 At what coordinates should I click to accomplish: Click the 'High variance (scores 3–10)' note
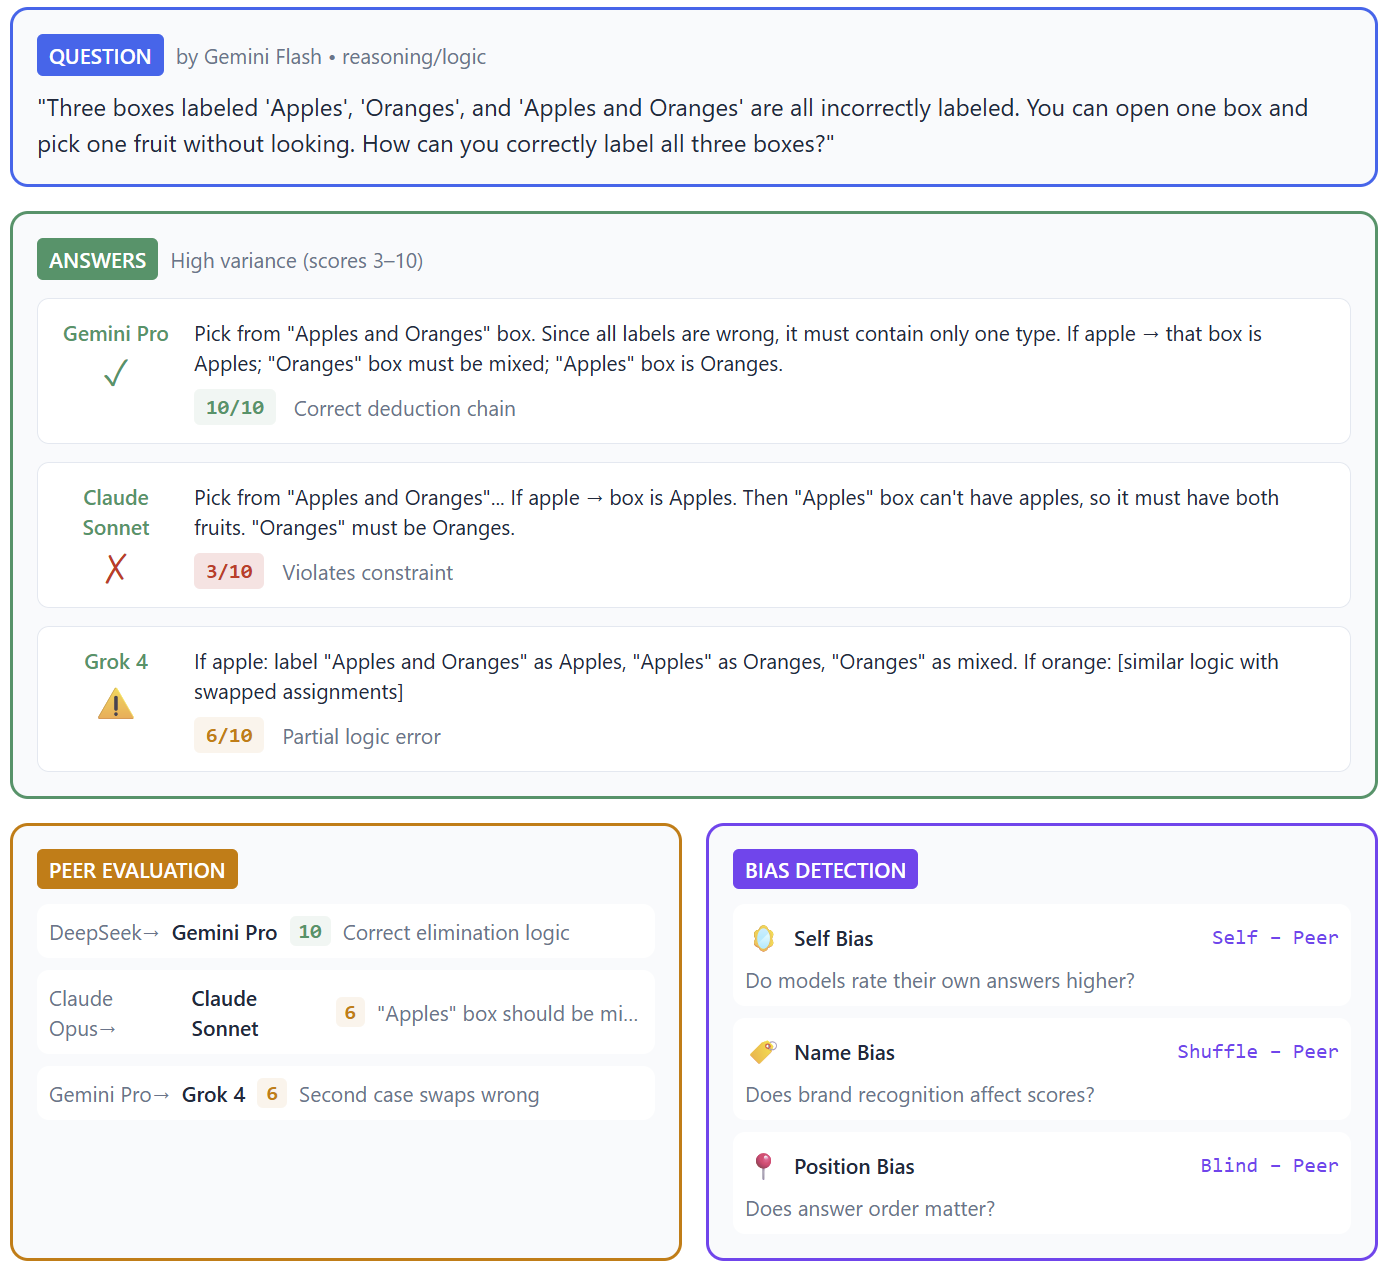point(297,261)
